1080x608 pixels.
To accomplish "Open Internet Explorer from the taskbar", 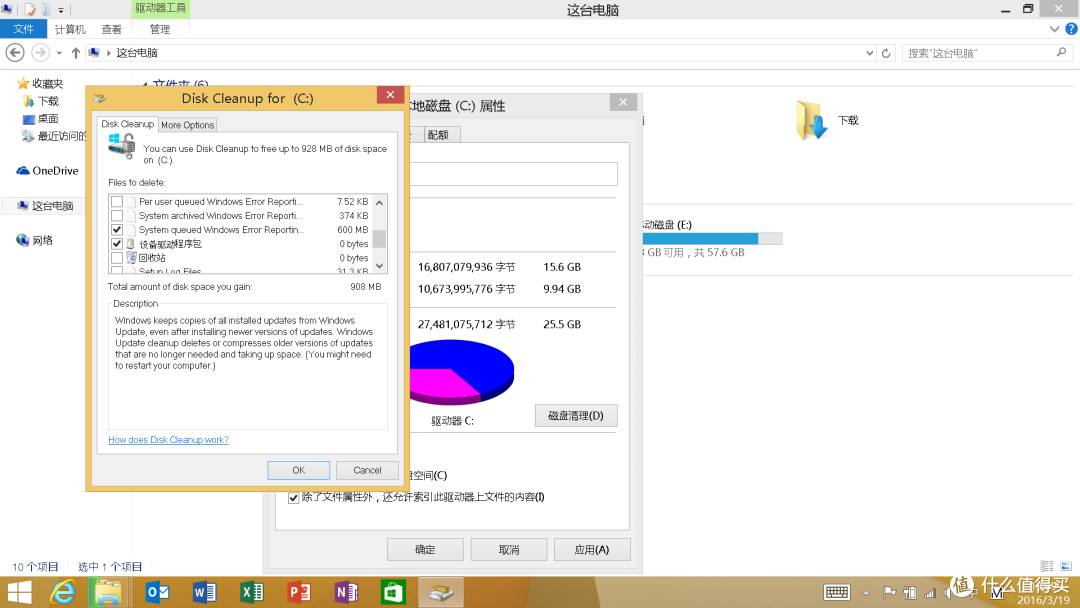I will coord(63,592).
